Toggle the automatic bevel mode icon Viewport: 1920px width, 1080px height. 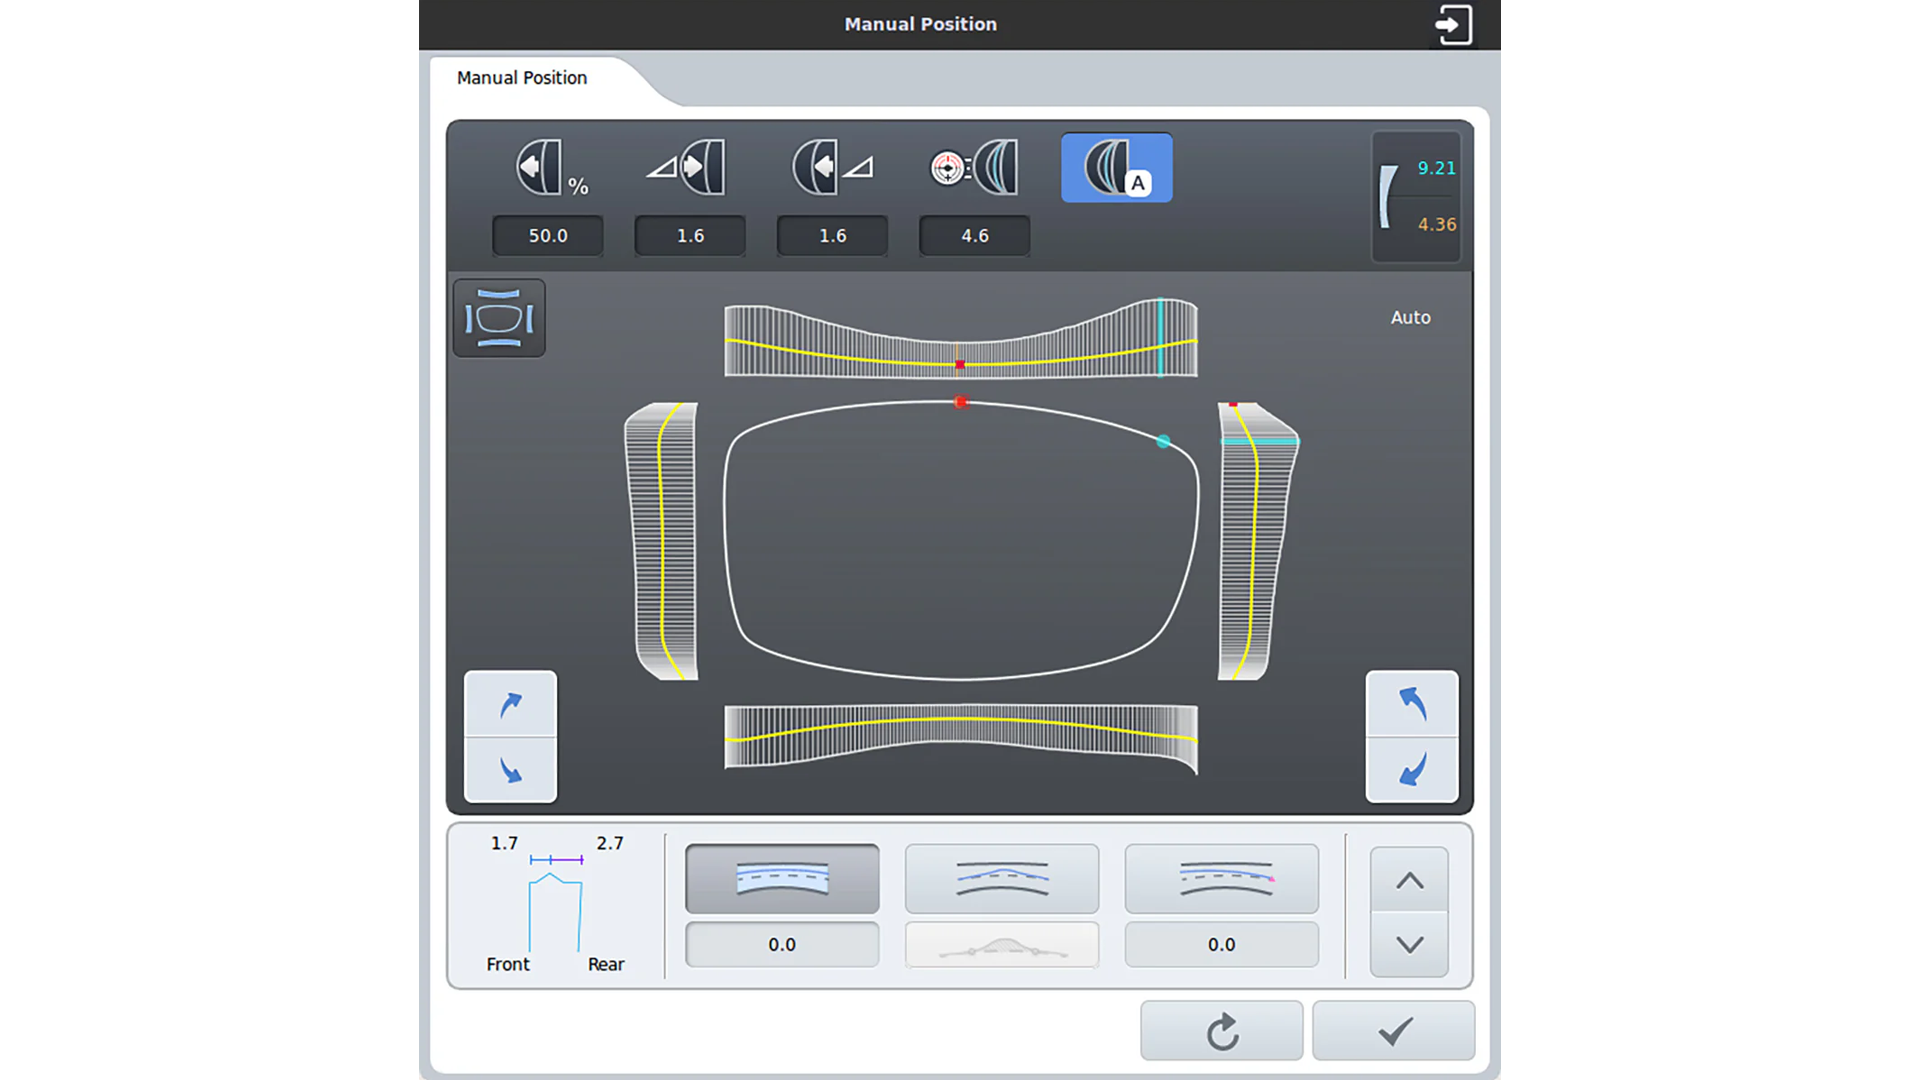[1116, 168]
